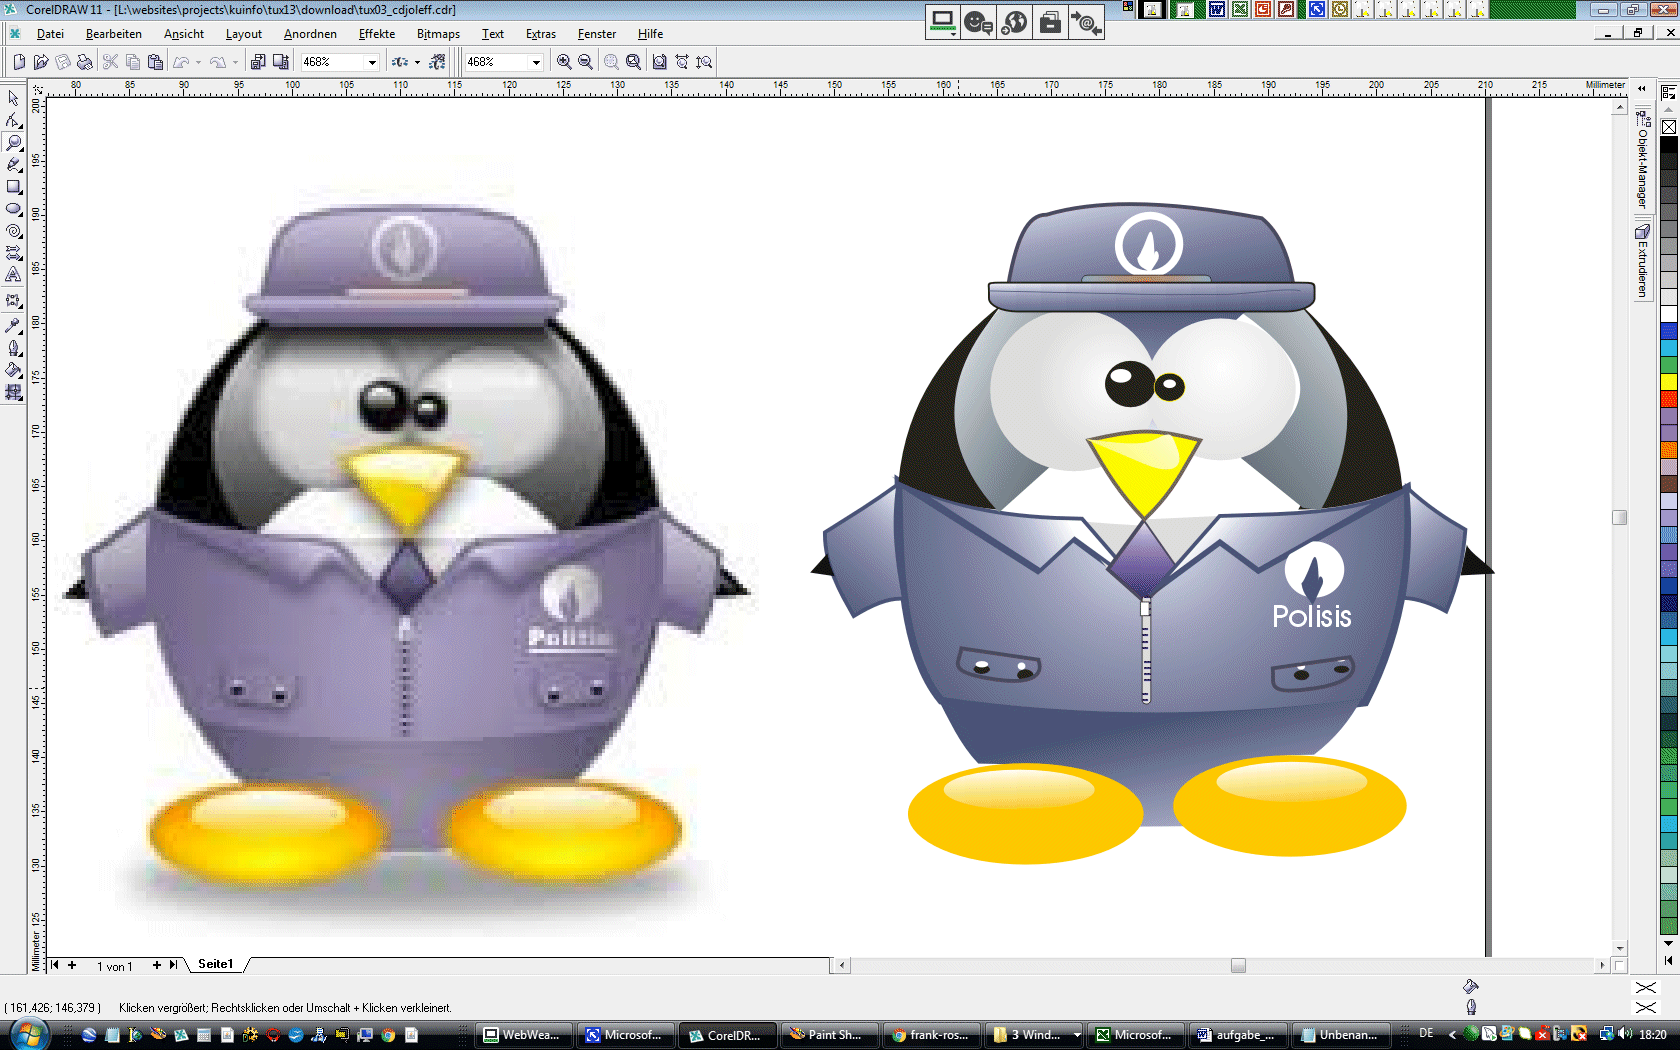Open the Datei menu
The width and height of the screenshot is (1680, 1050).
pyautogui.click(x=50, y=34)
